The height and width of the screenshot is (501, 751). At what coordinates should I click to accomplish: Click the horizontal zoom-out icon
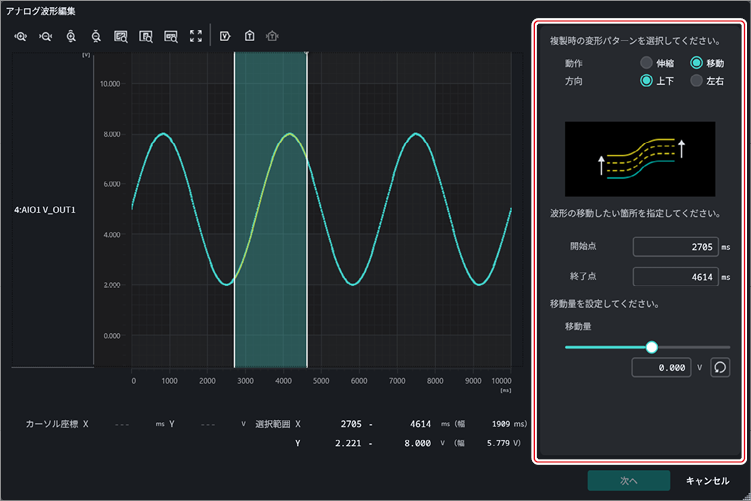click(46, 36)
